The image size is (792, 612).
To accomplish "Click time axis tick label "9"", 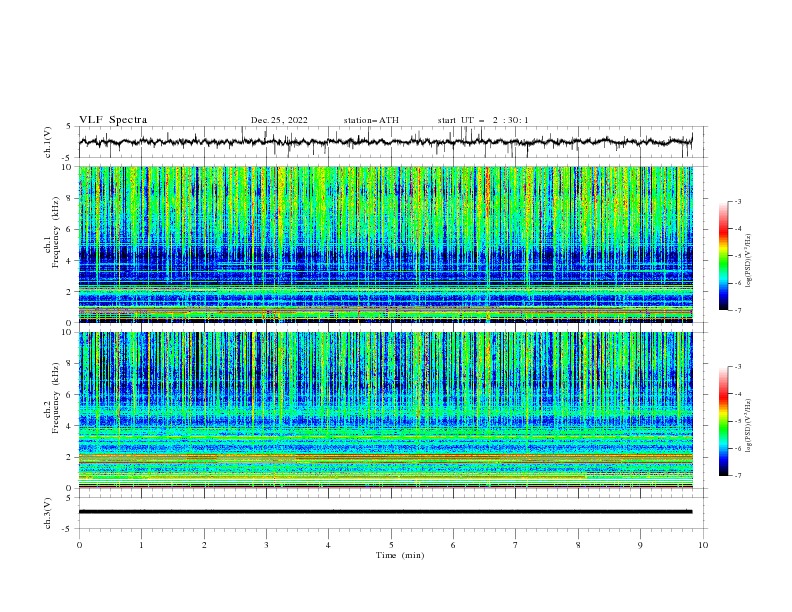I will pyautogui.click(x=640, y=545).
